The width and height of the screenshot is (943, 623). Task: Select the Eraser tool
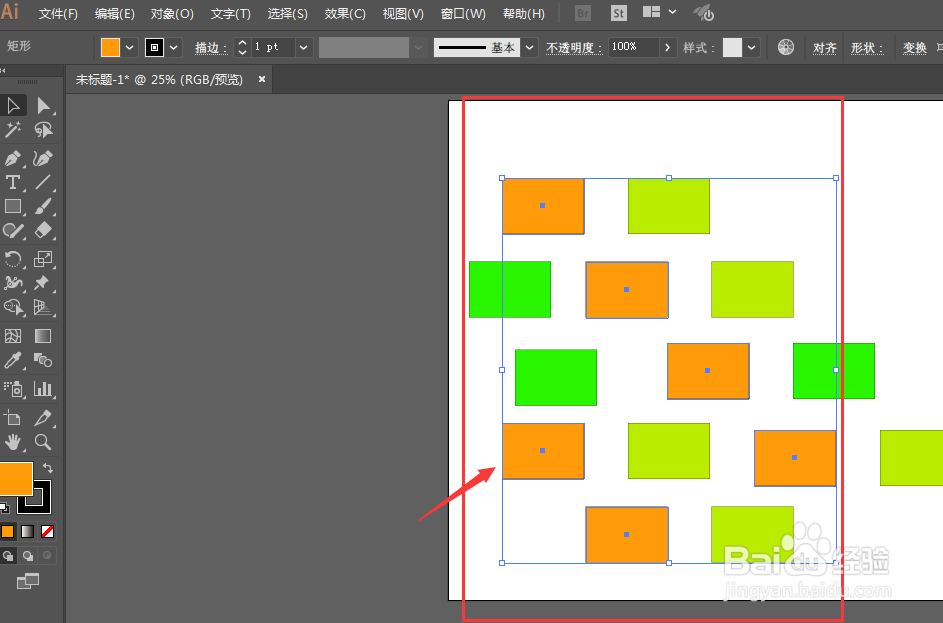pyautogui.click(x=43, y=230)
